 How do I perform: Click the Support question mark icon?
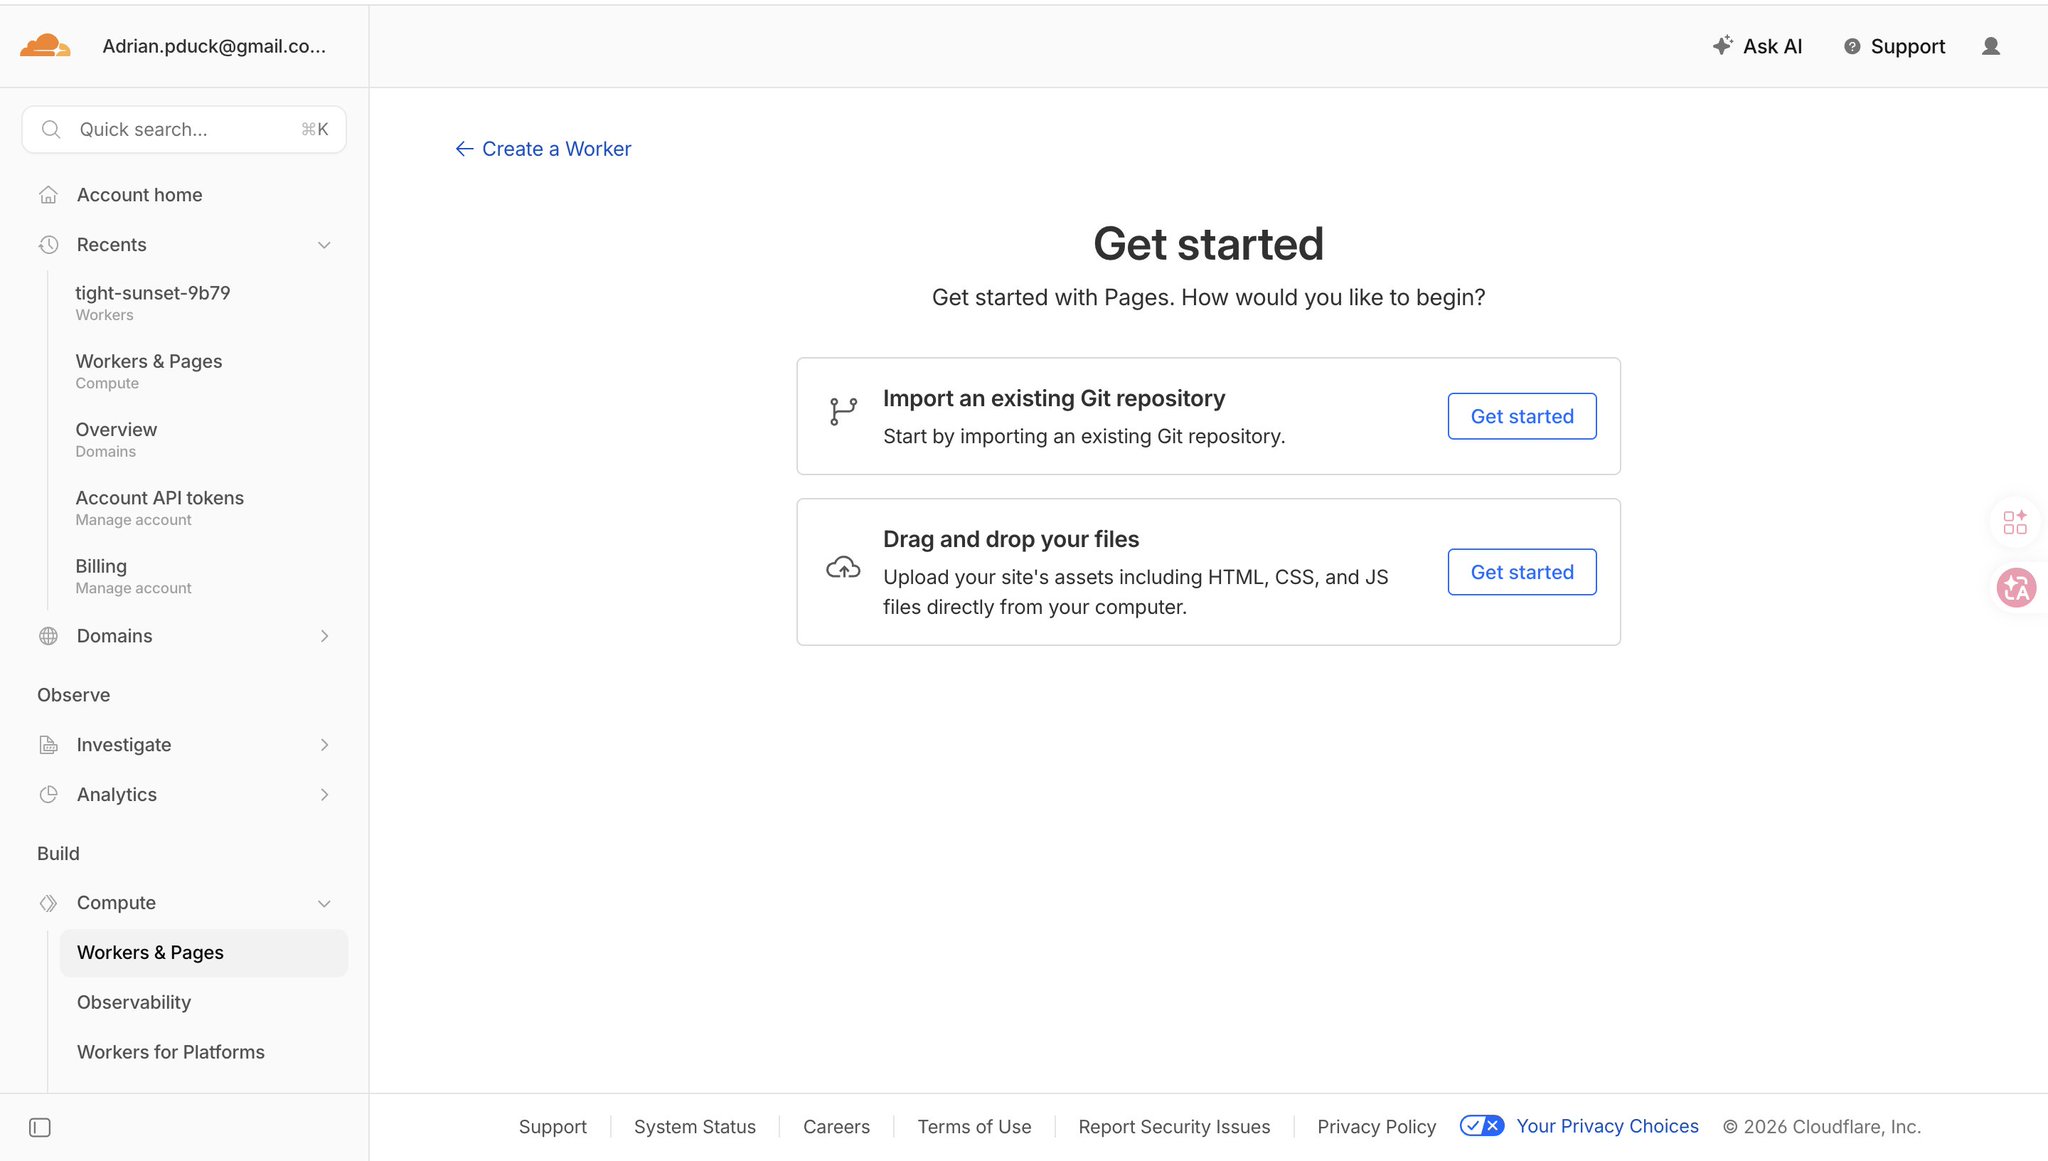[x=1852, y=46]
